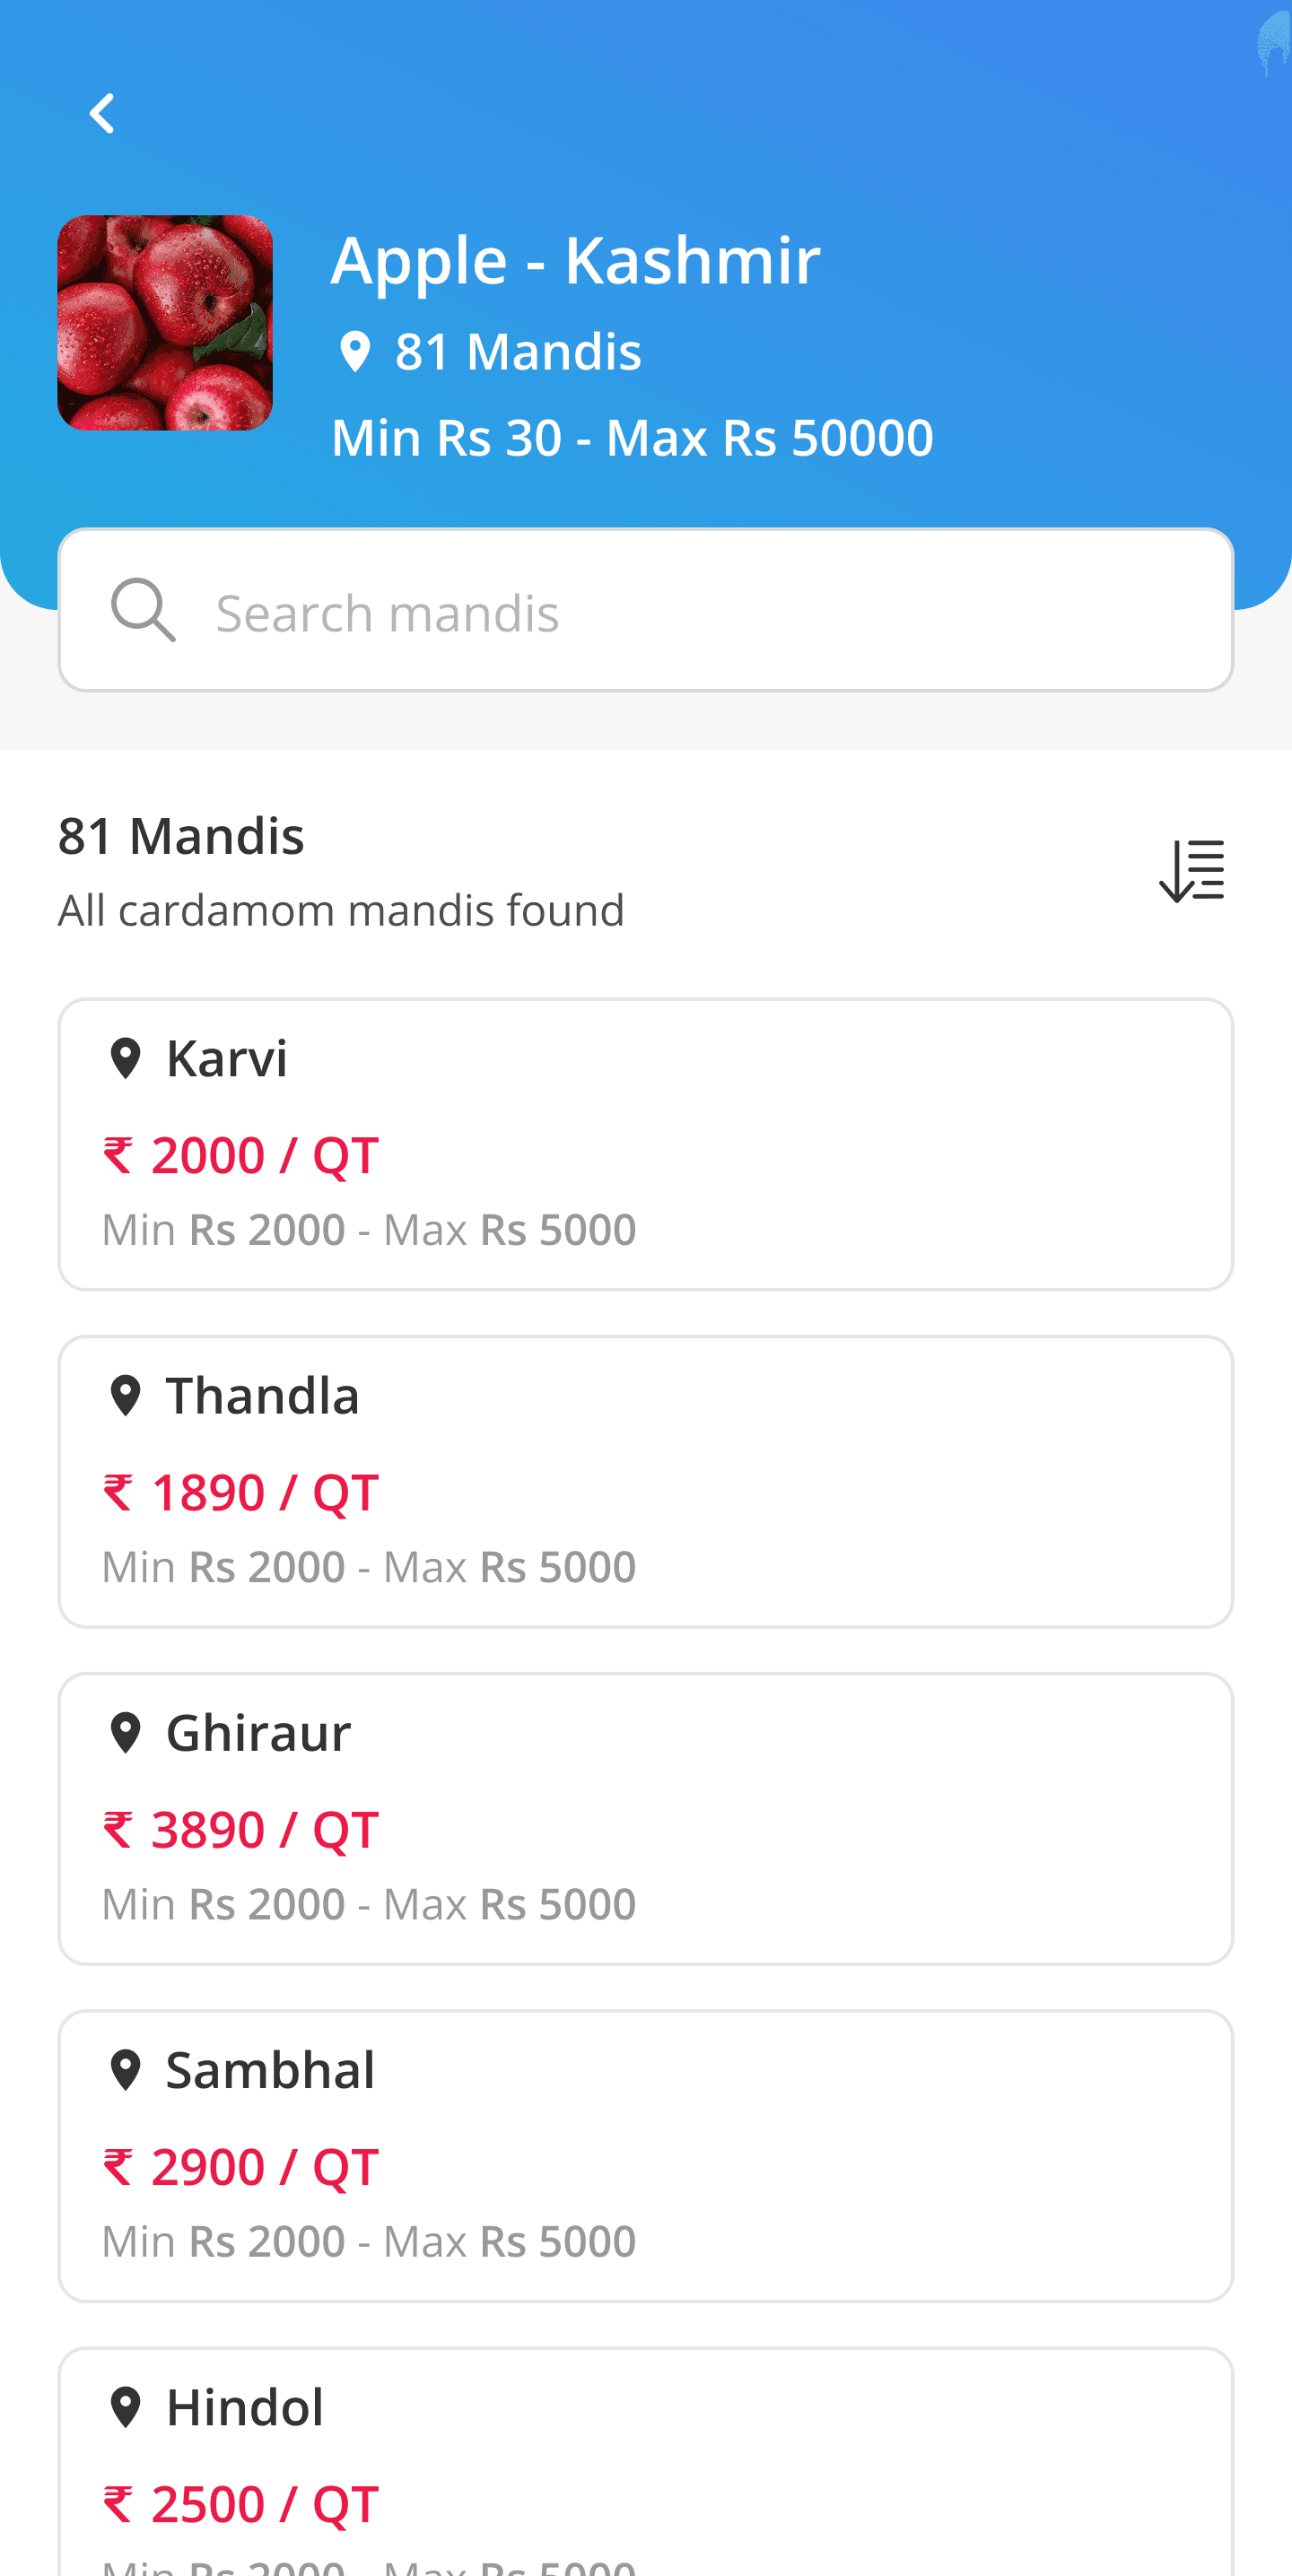This screenshot has height=2576, width=1292.
Task: Select the Thandla mandi name
Action: 262,1395
